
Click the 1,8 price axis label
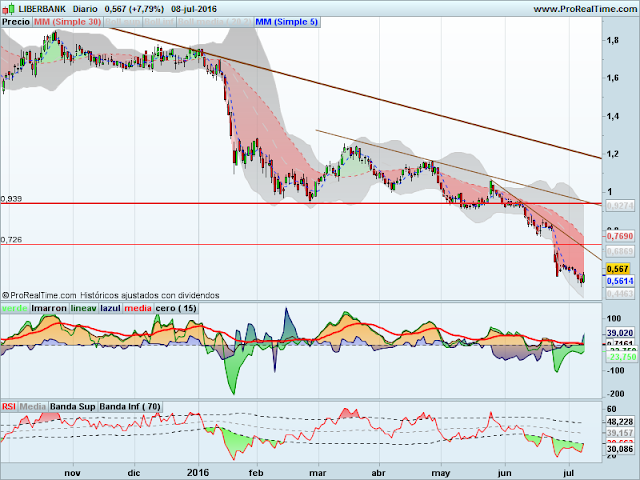click(x=613, y=40)
